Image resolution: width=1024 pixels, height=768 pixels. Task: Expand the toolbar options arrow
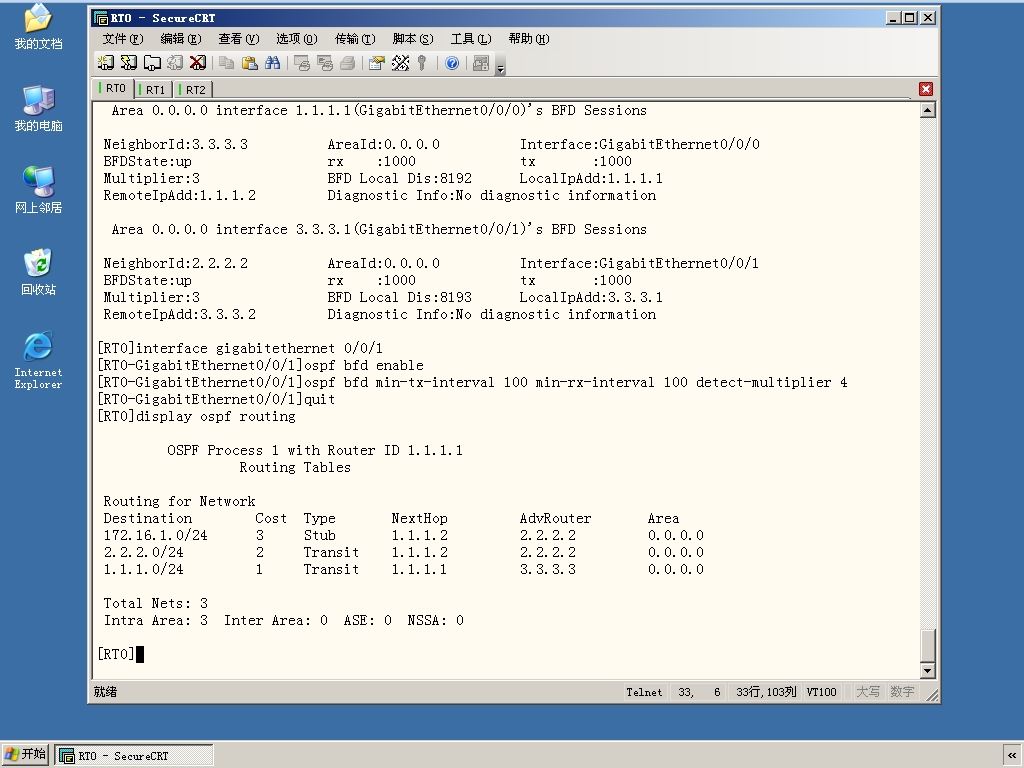pos(500,68)
